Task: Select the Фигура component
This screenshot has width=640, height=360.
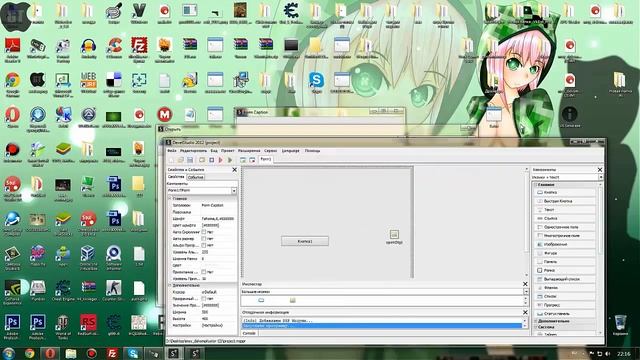Action: (x=564, y=253)
